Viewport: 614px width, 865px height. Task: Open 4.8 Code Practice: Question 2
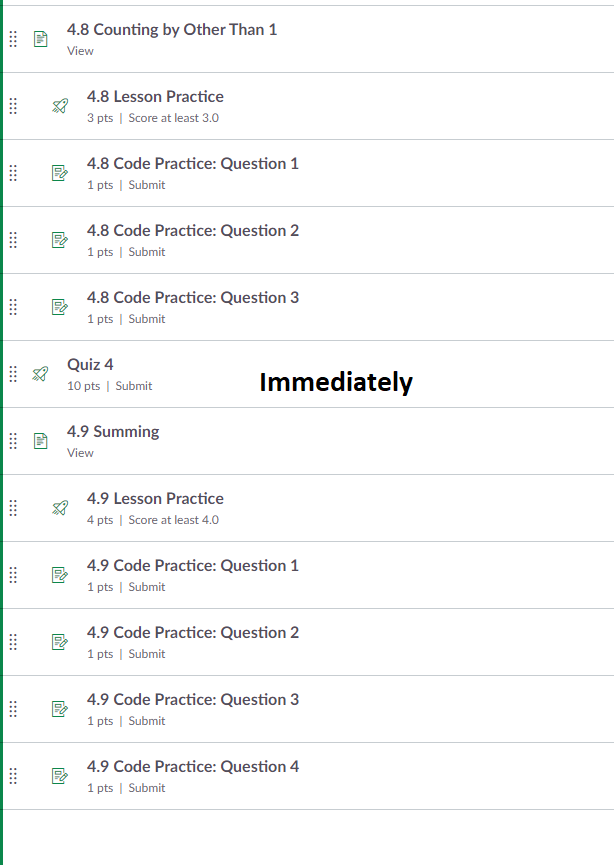click(192, 231)
